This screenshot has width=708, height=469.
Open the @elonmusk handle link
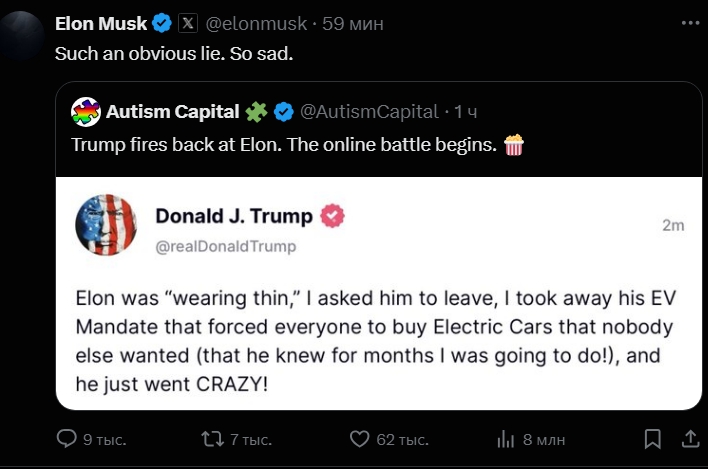pos(250,23)
